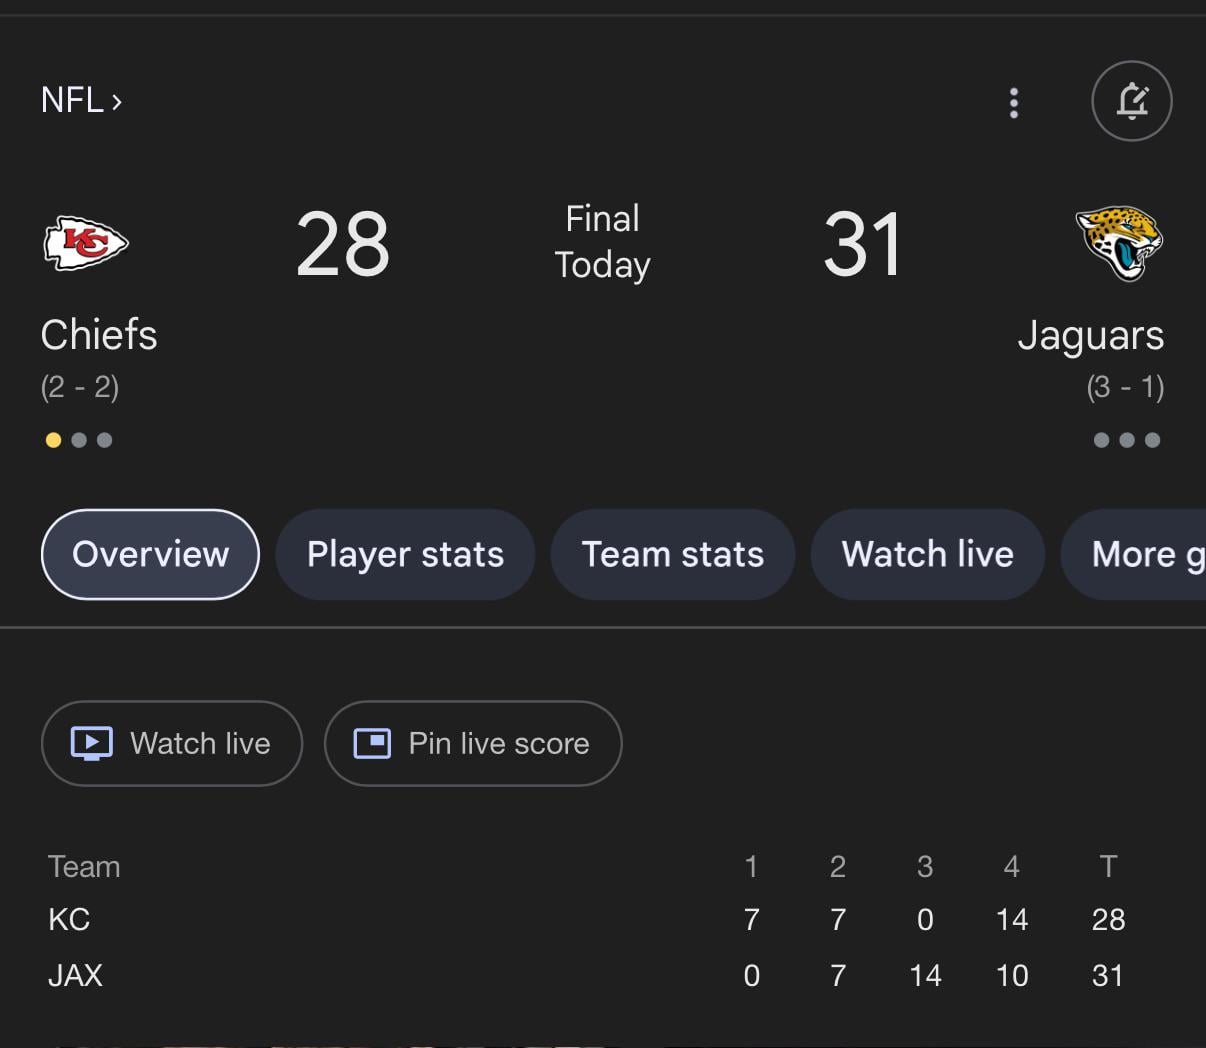Screen dimensions: 1206x1048
Task: Open the three-dot more options menu
Action: coord(1014,102)
